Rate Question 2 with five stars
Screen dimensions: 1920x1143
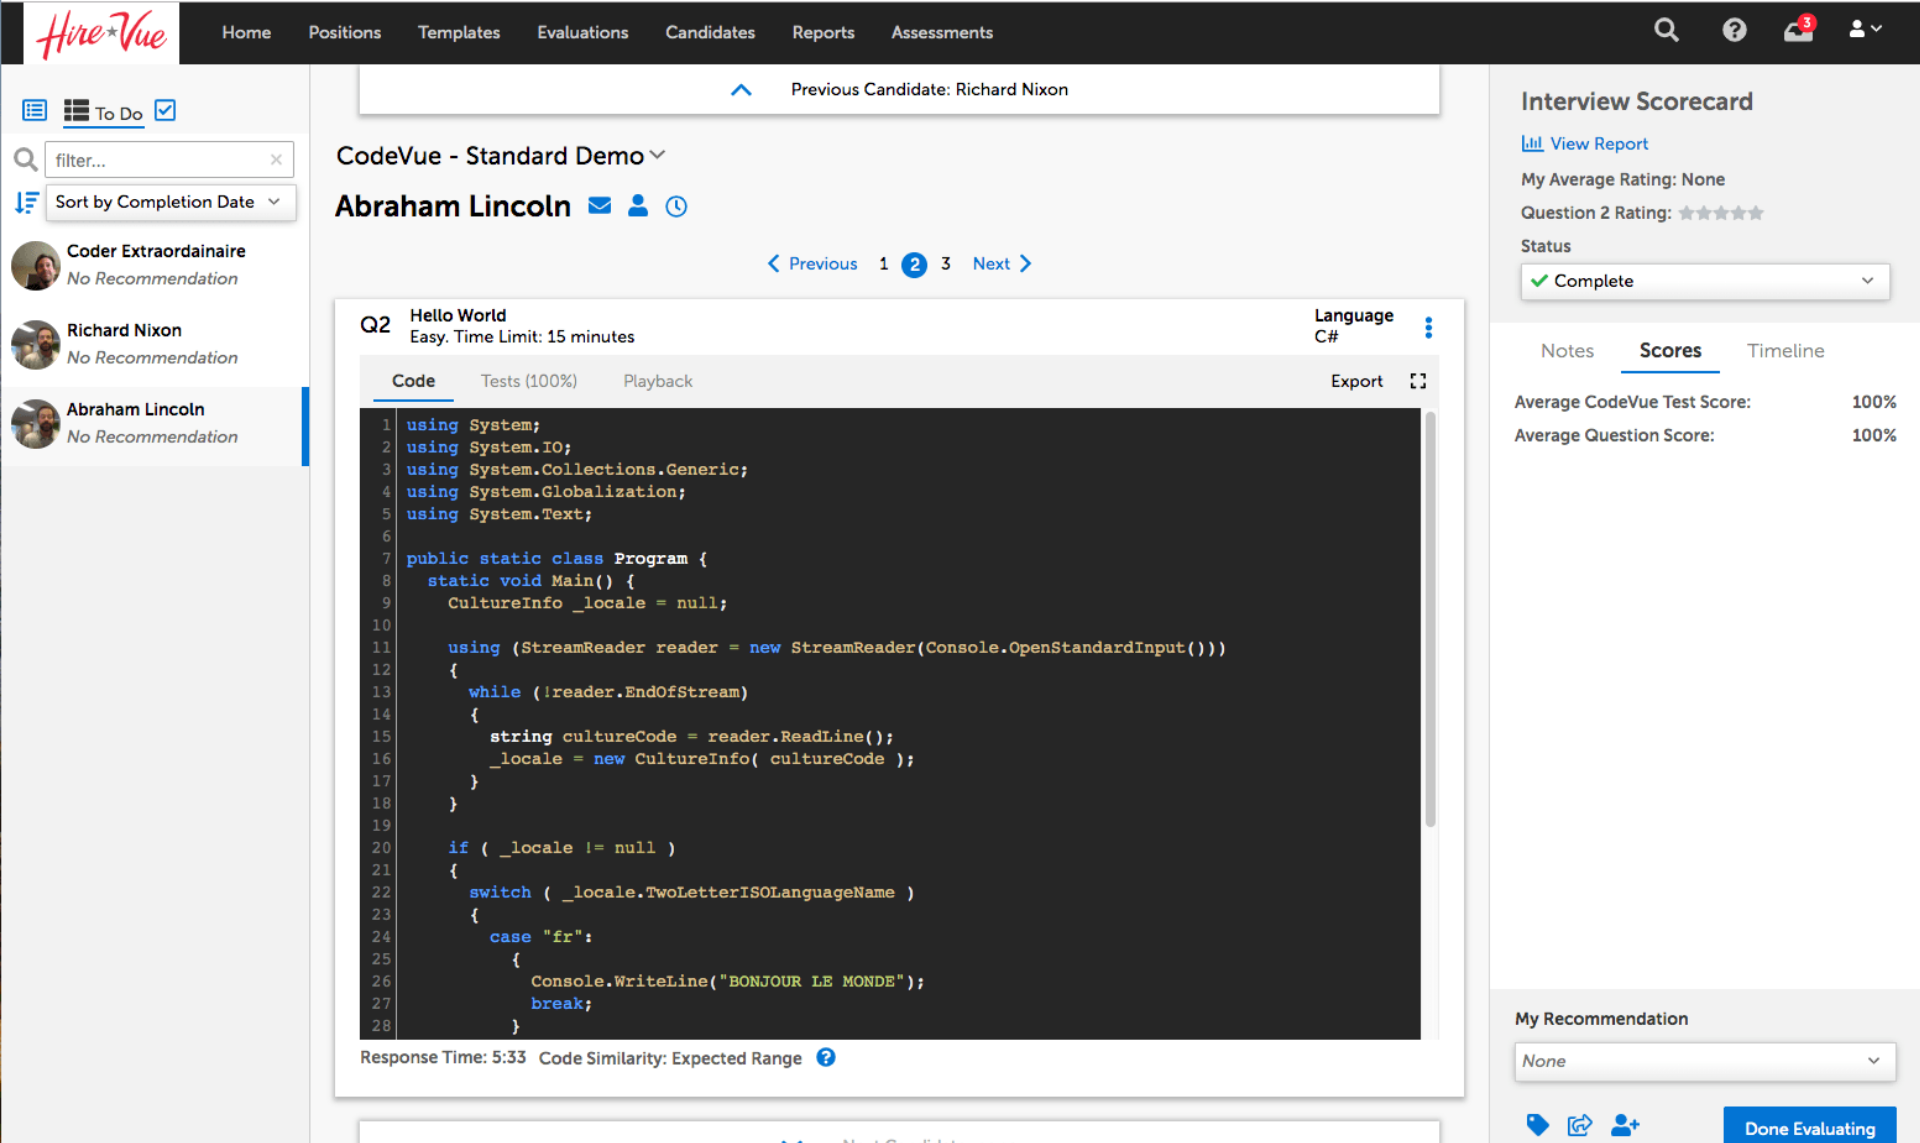pos(1756,213)
